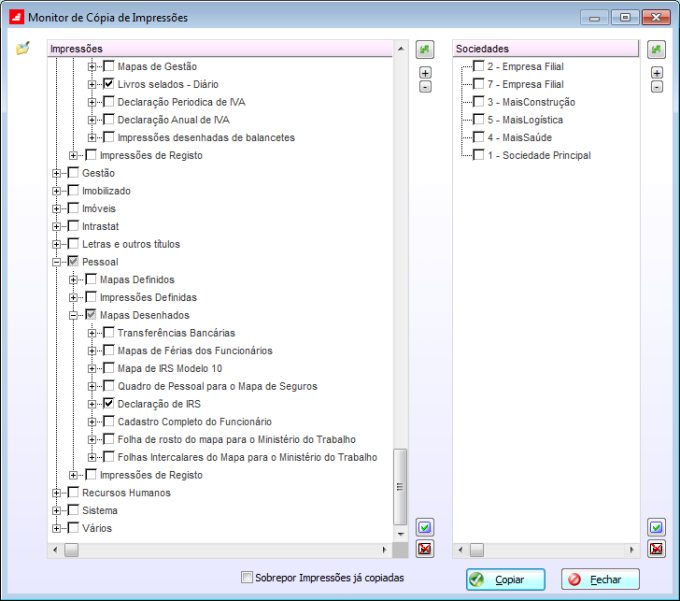Click the folder pencil icon at top left
Screen dimensions: 680x601
tap(23, 48)
